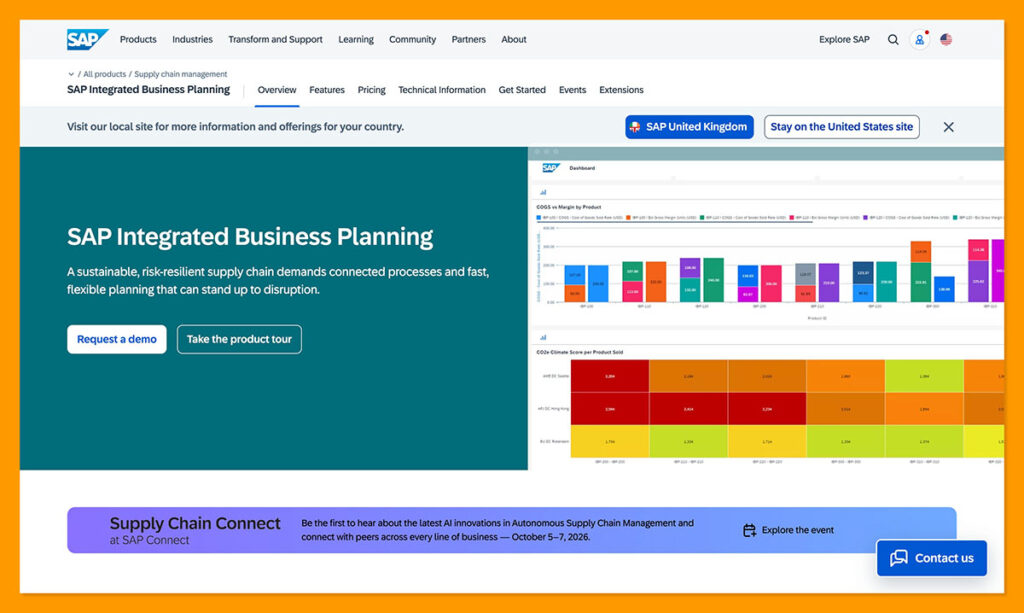Open the search magnifier icon
1024x613 pixels.
893,40
